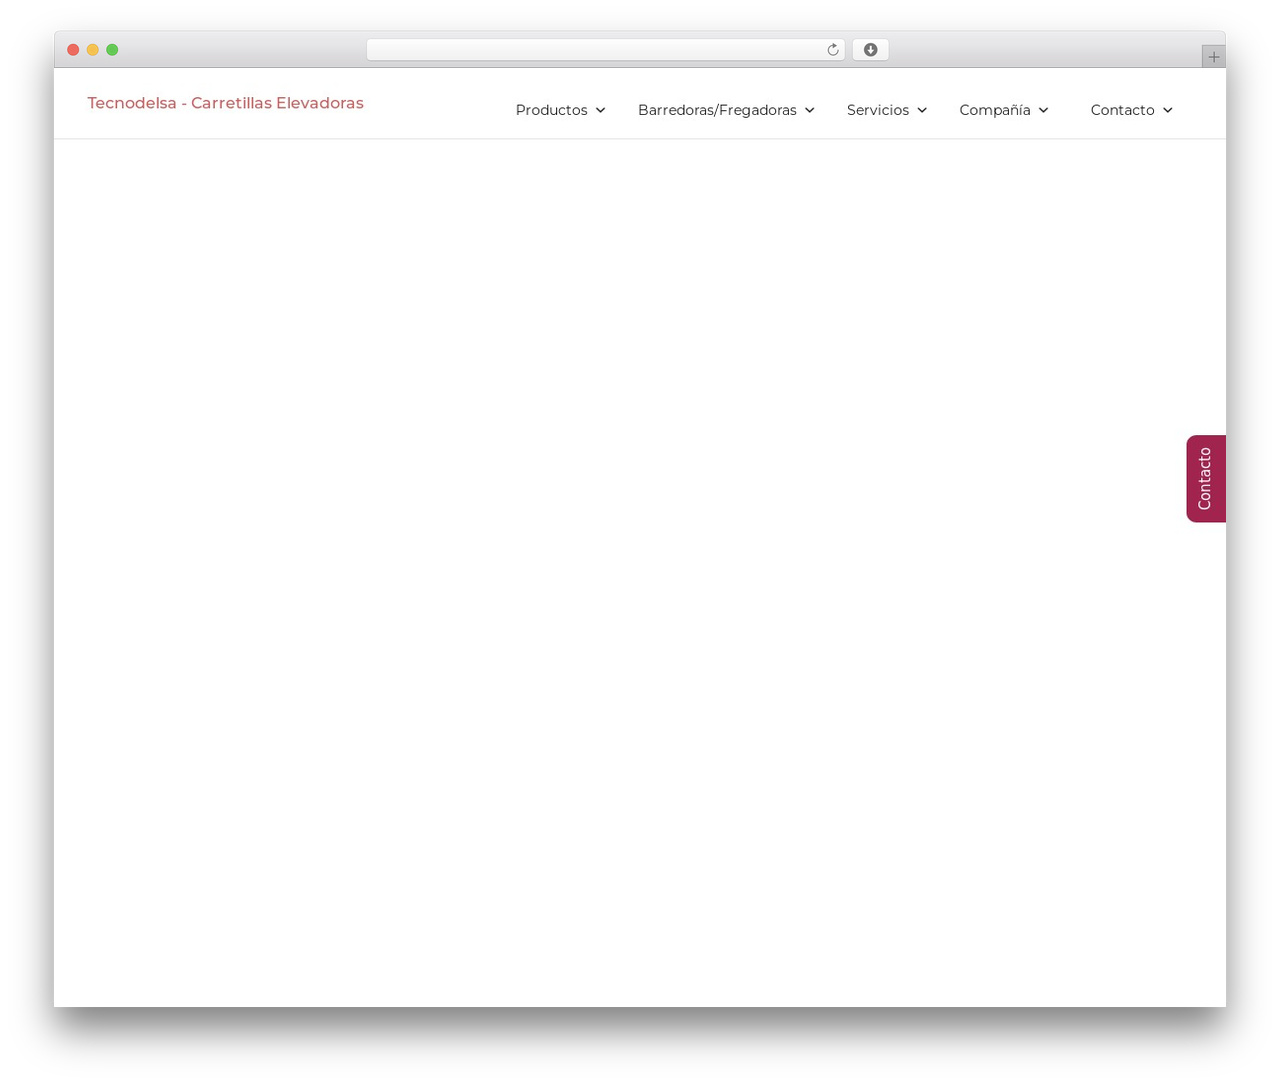
Task: Expand the Barredoras/Fregadoras chevron
Action: (809, 110)
